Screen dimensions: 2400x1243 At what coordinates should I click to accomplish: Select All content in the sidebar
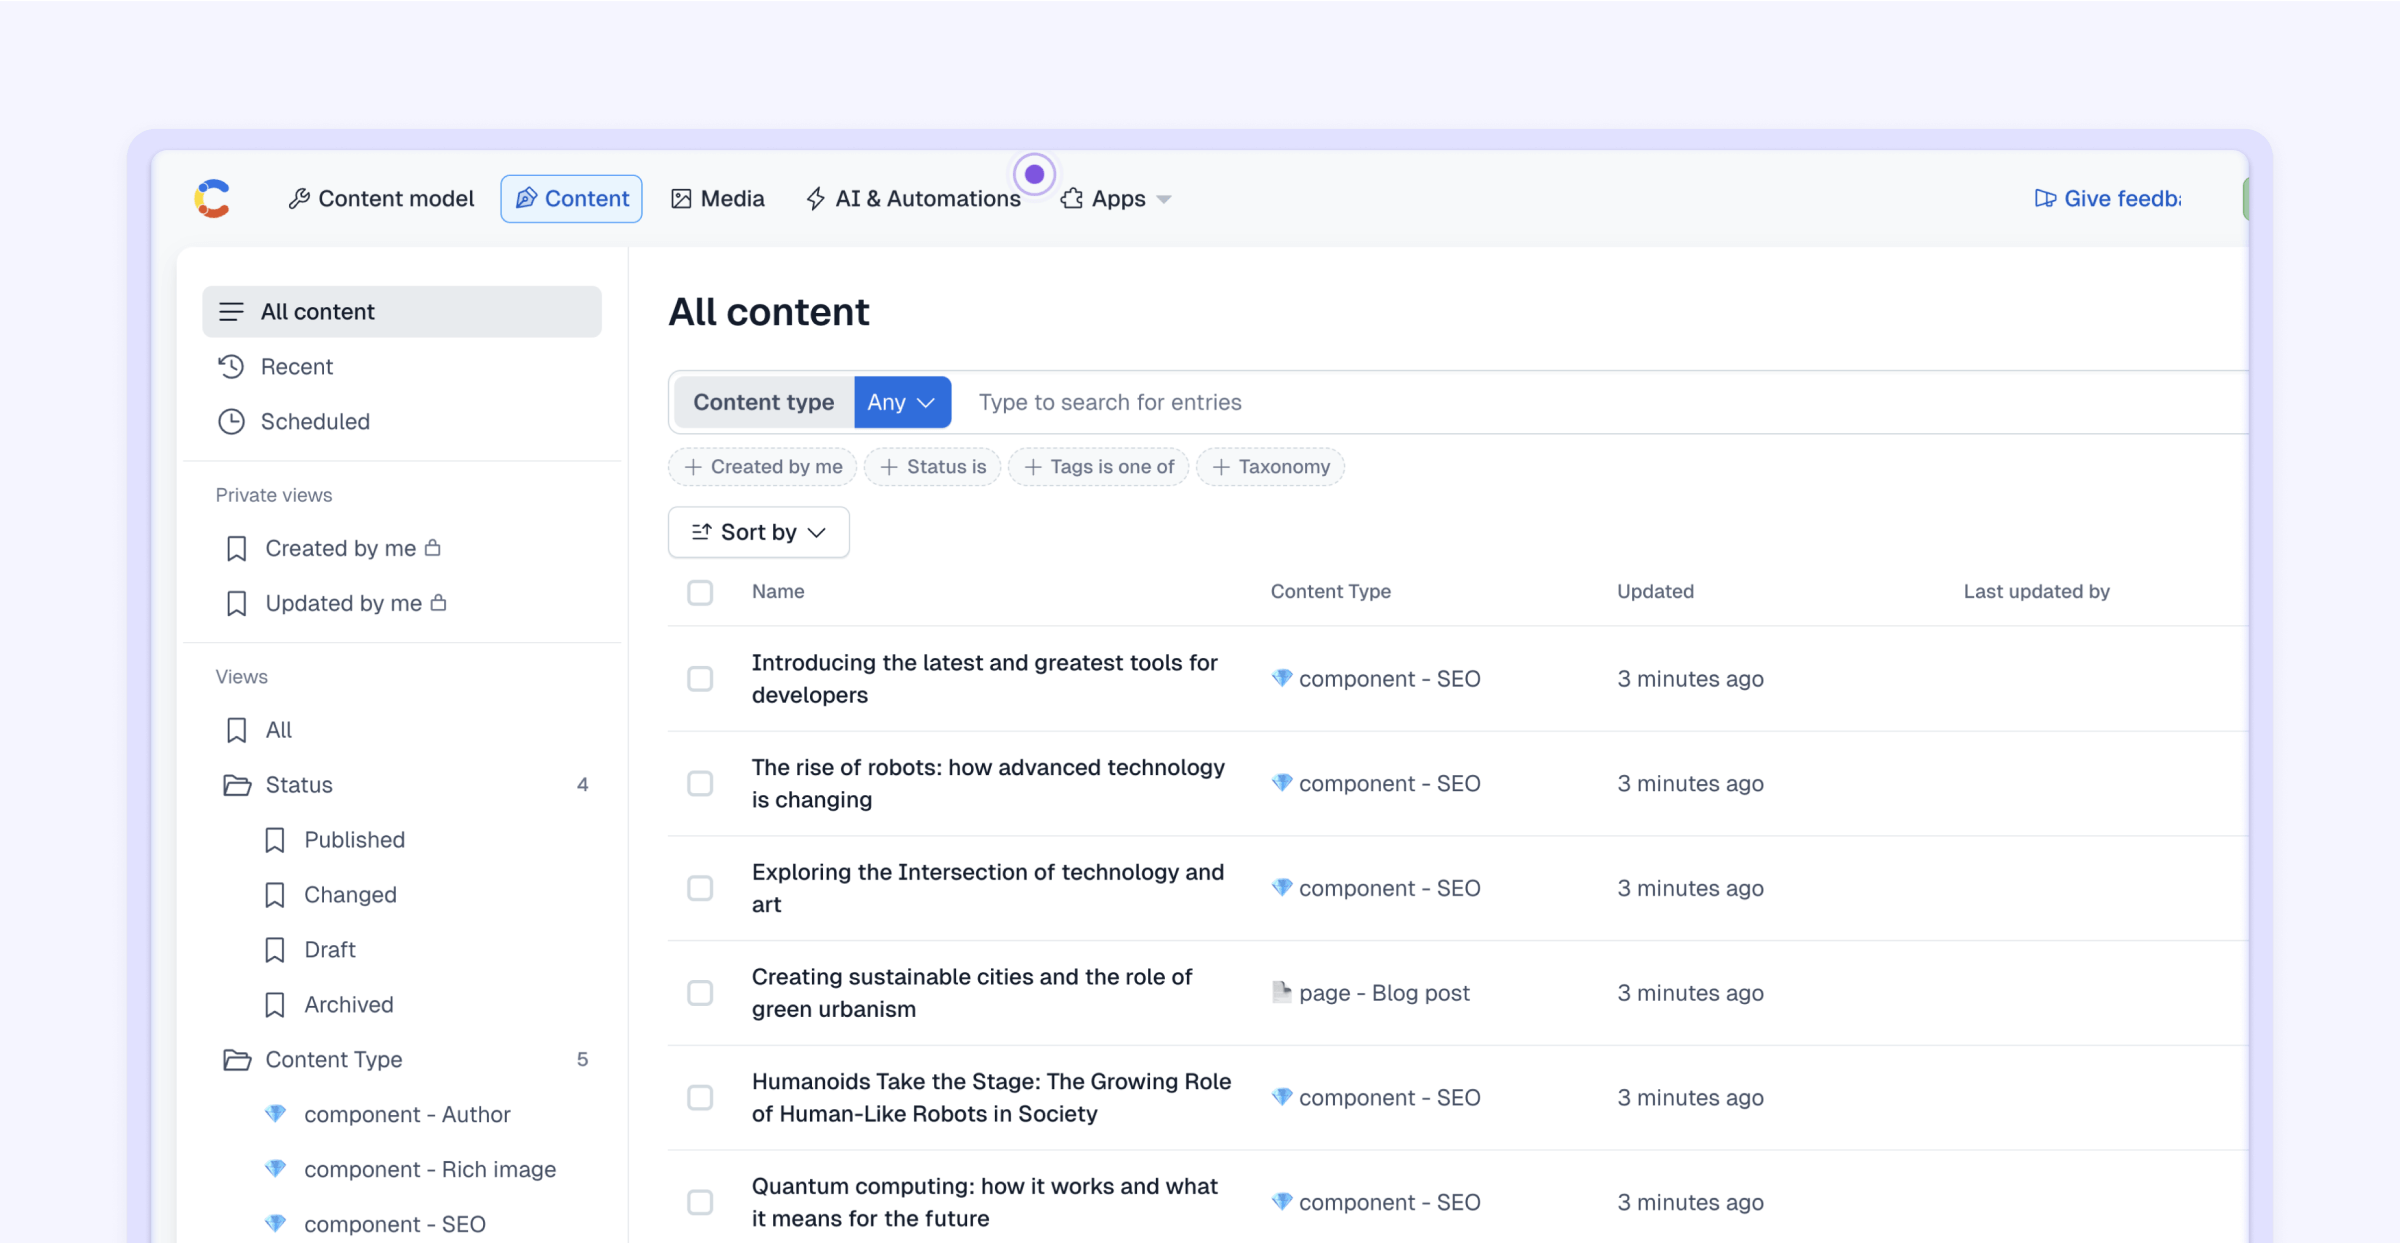click(x=402, y=312)
